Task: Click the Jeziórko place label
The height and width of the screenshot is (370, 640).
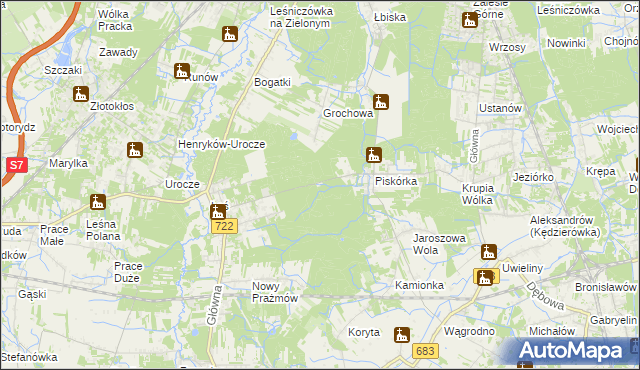Action: coord(533,177)
